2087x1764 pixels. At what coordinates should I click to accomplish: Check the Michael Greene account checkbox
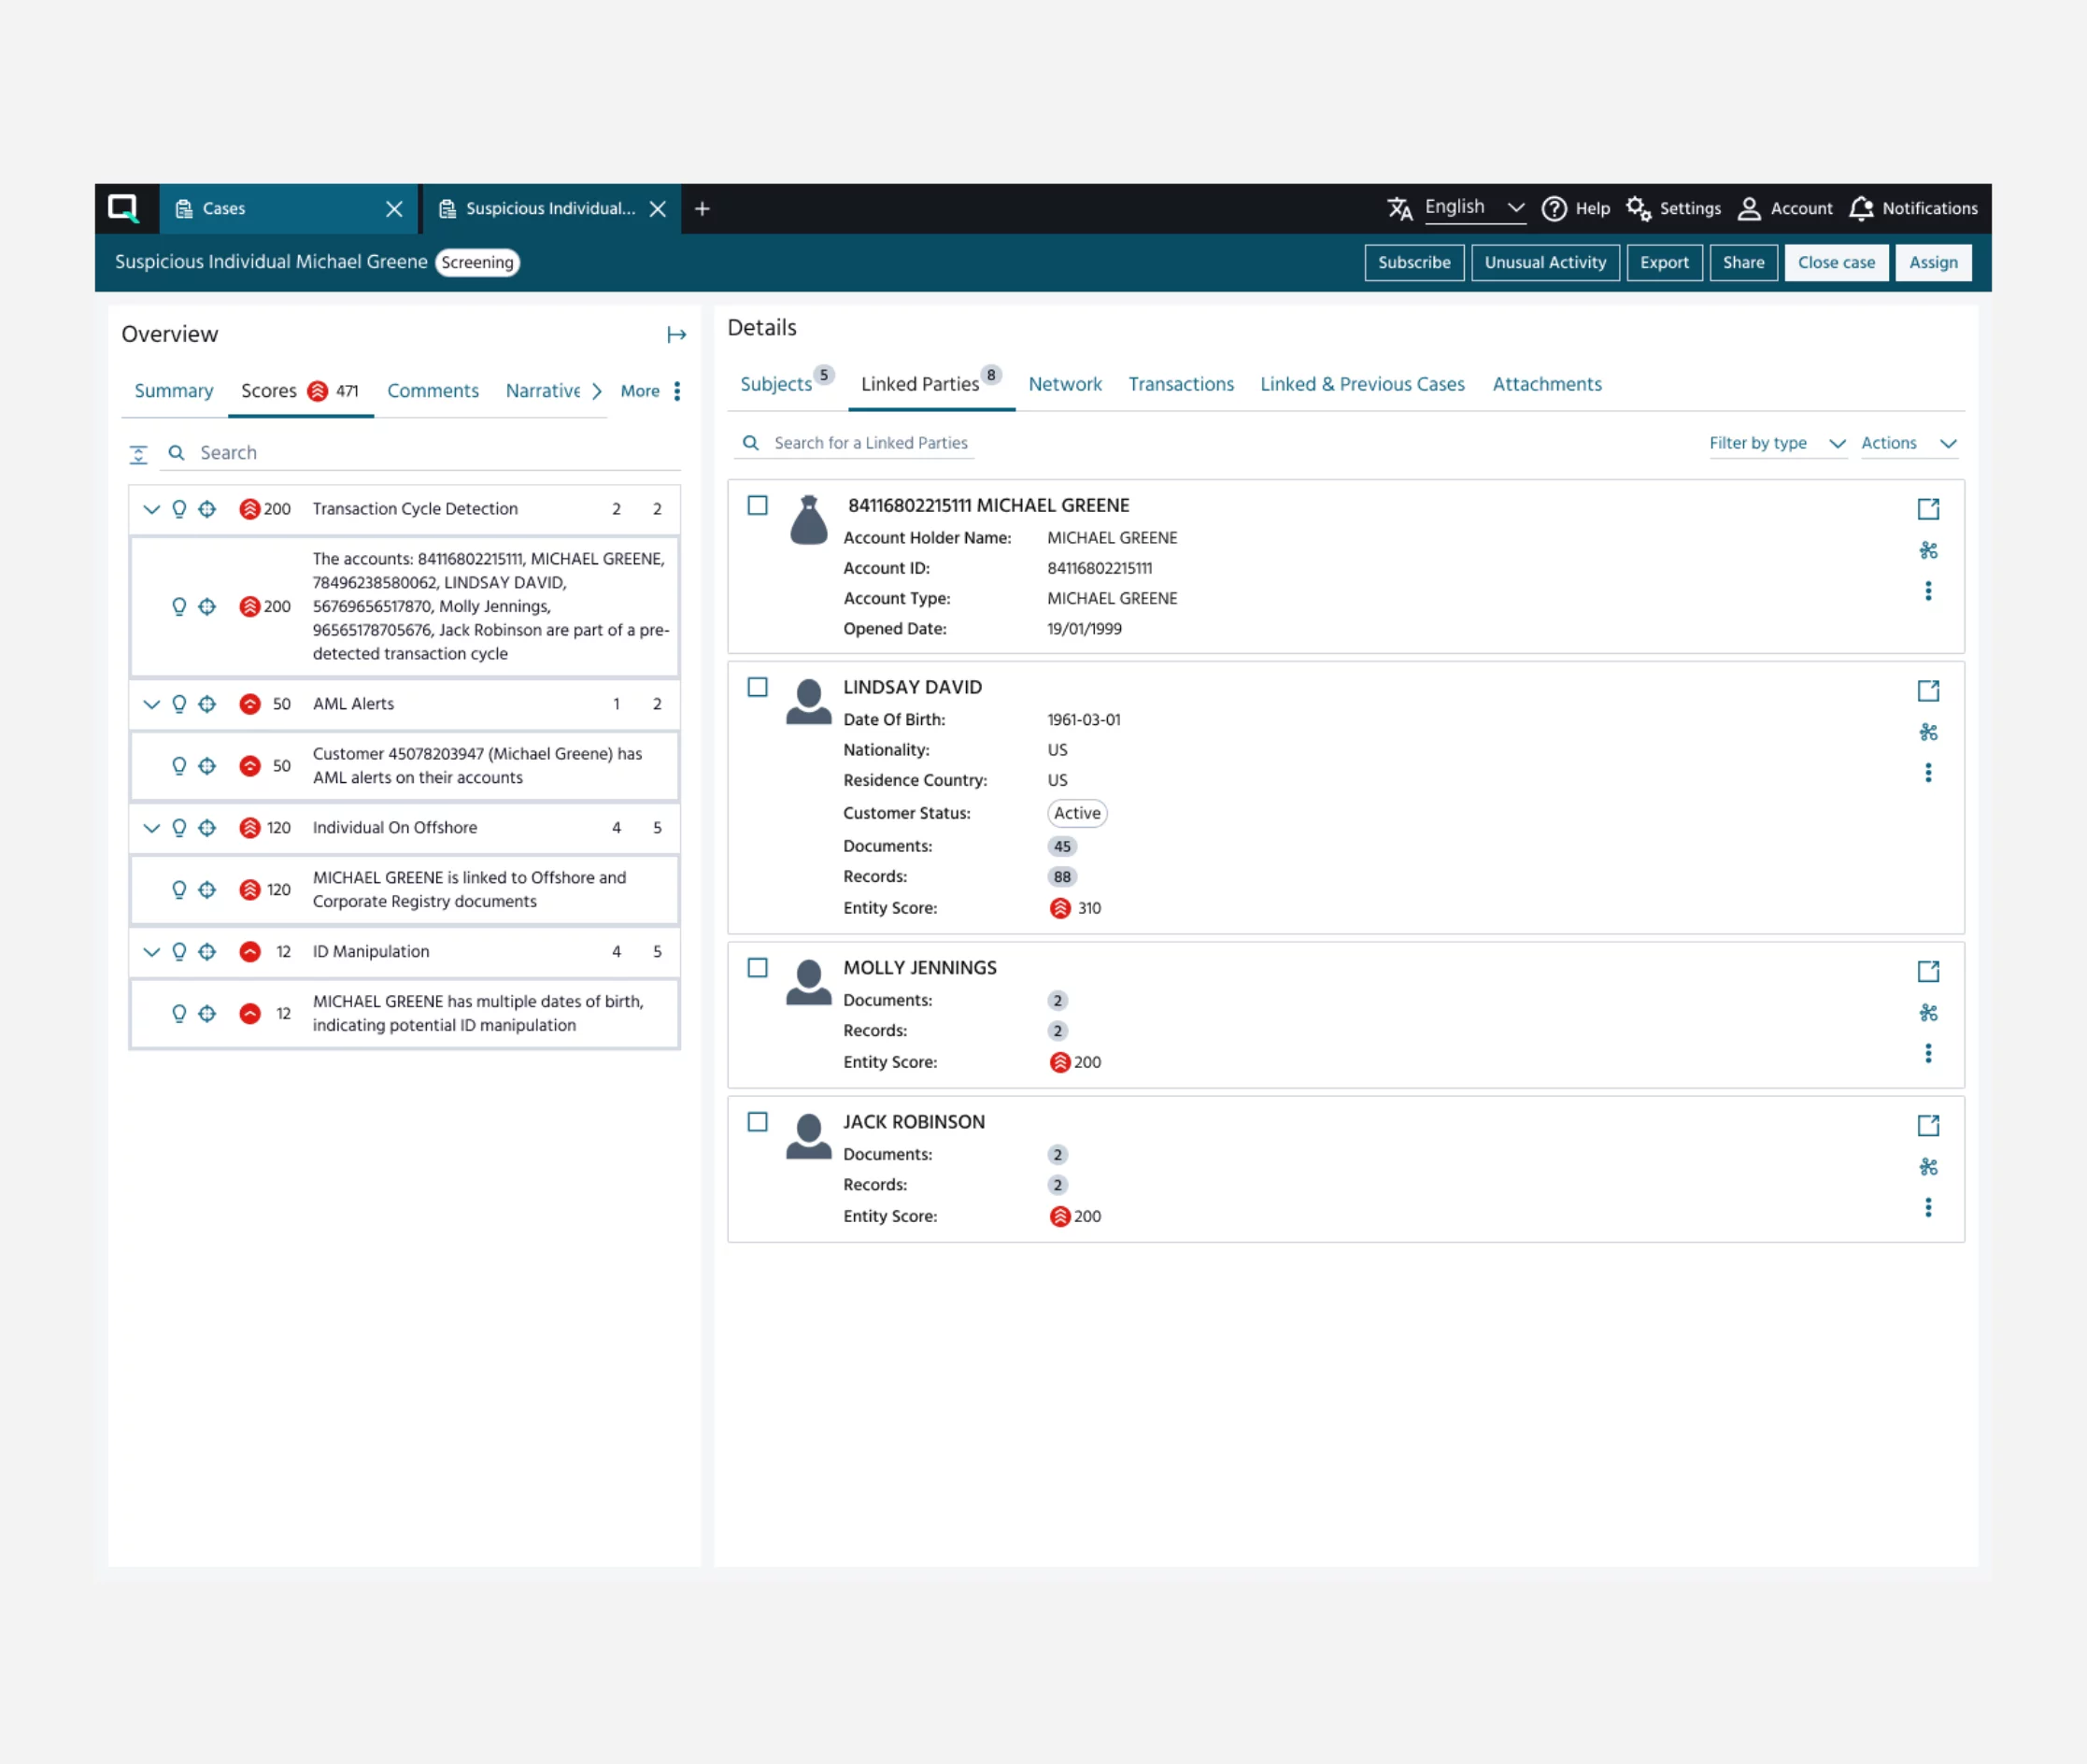point(757,505)
